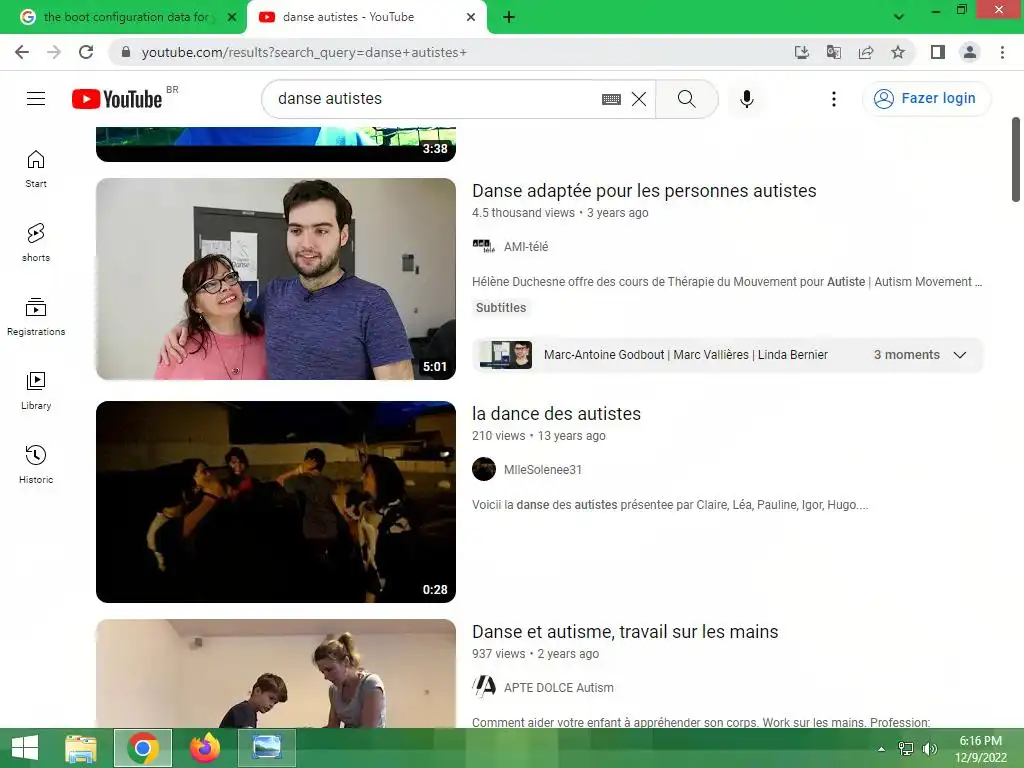Open the Chrome three-dot menu
This screenshot has height=768, width=1024.
[x=1002, y=52]
